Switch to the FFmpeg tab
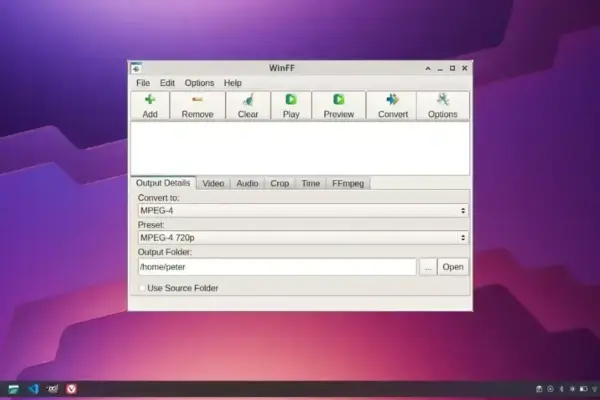 coord(348,183)
